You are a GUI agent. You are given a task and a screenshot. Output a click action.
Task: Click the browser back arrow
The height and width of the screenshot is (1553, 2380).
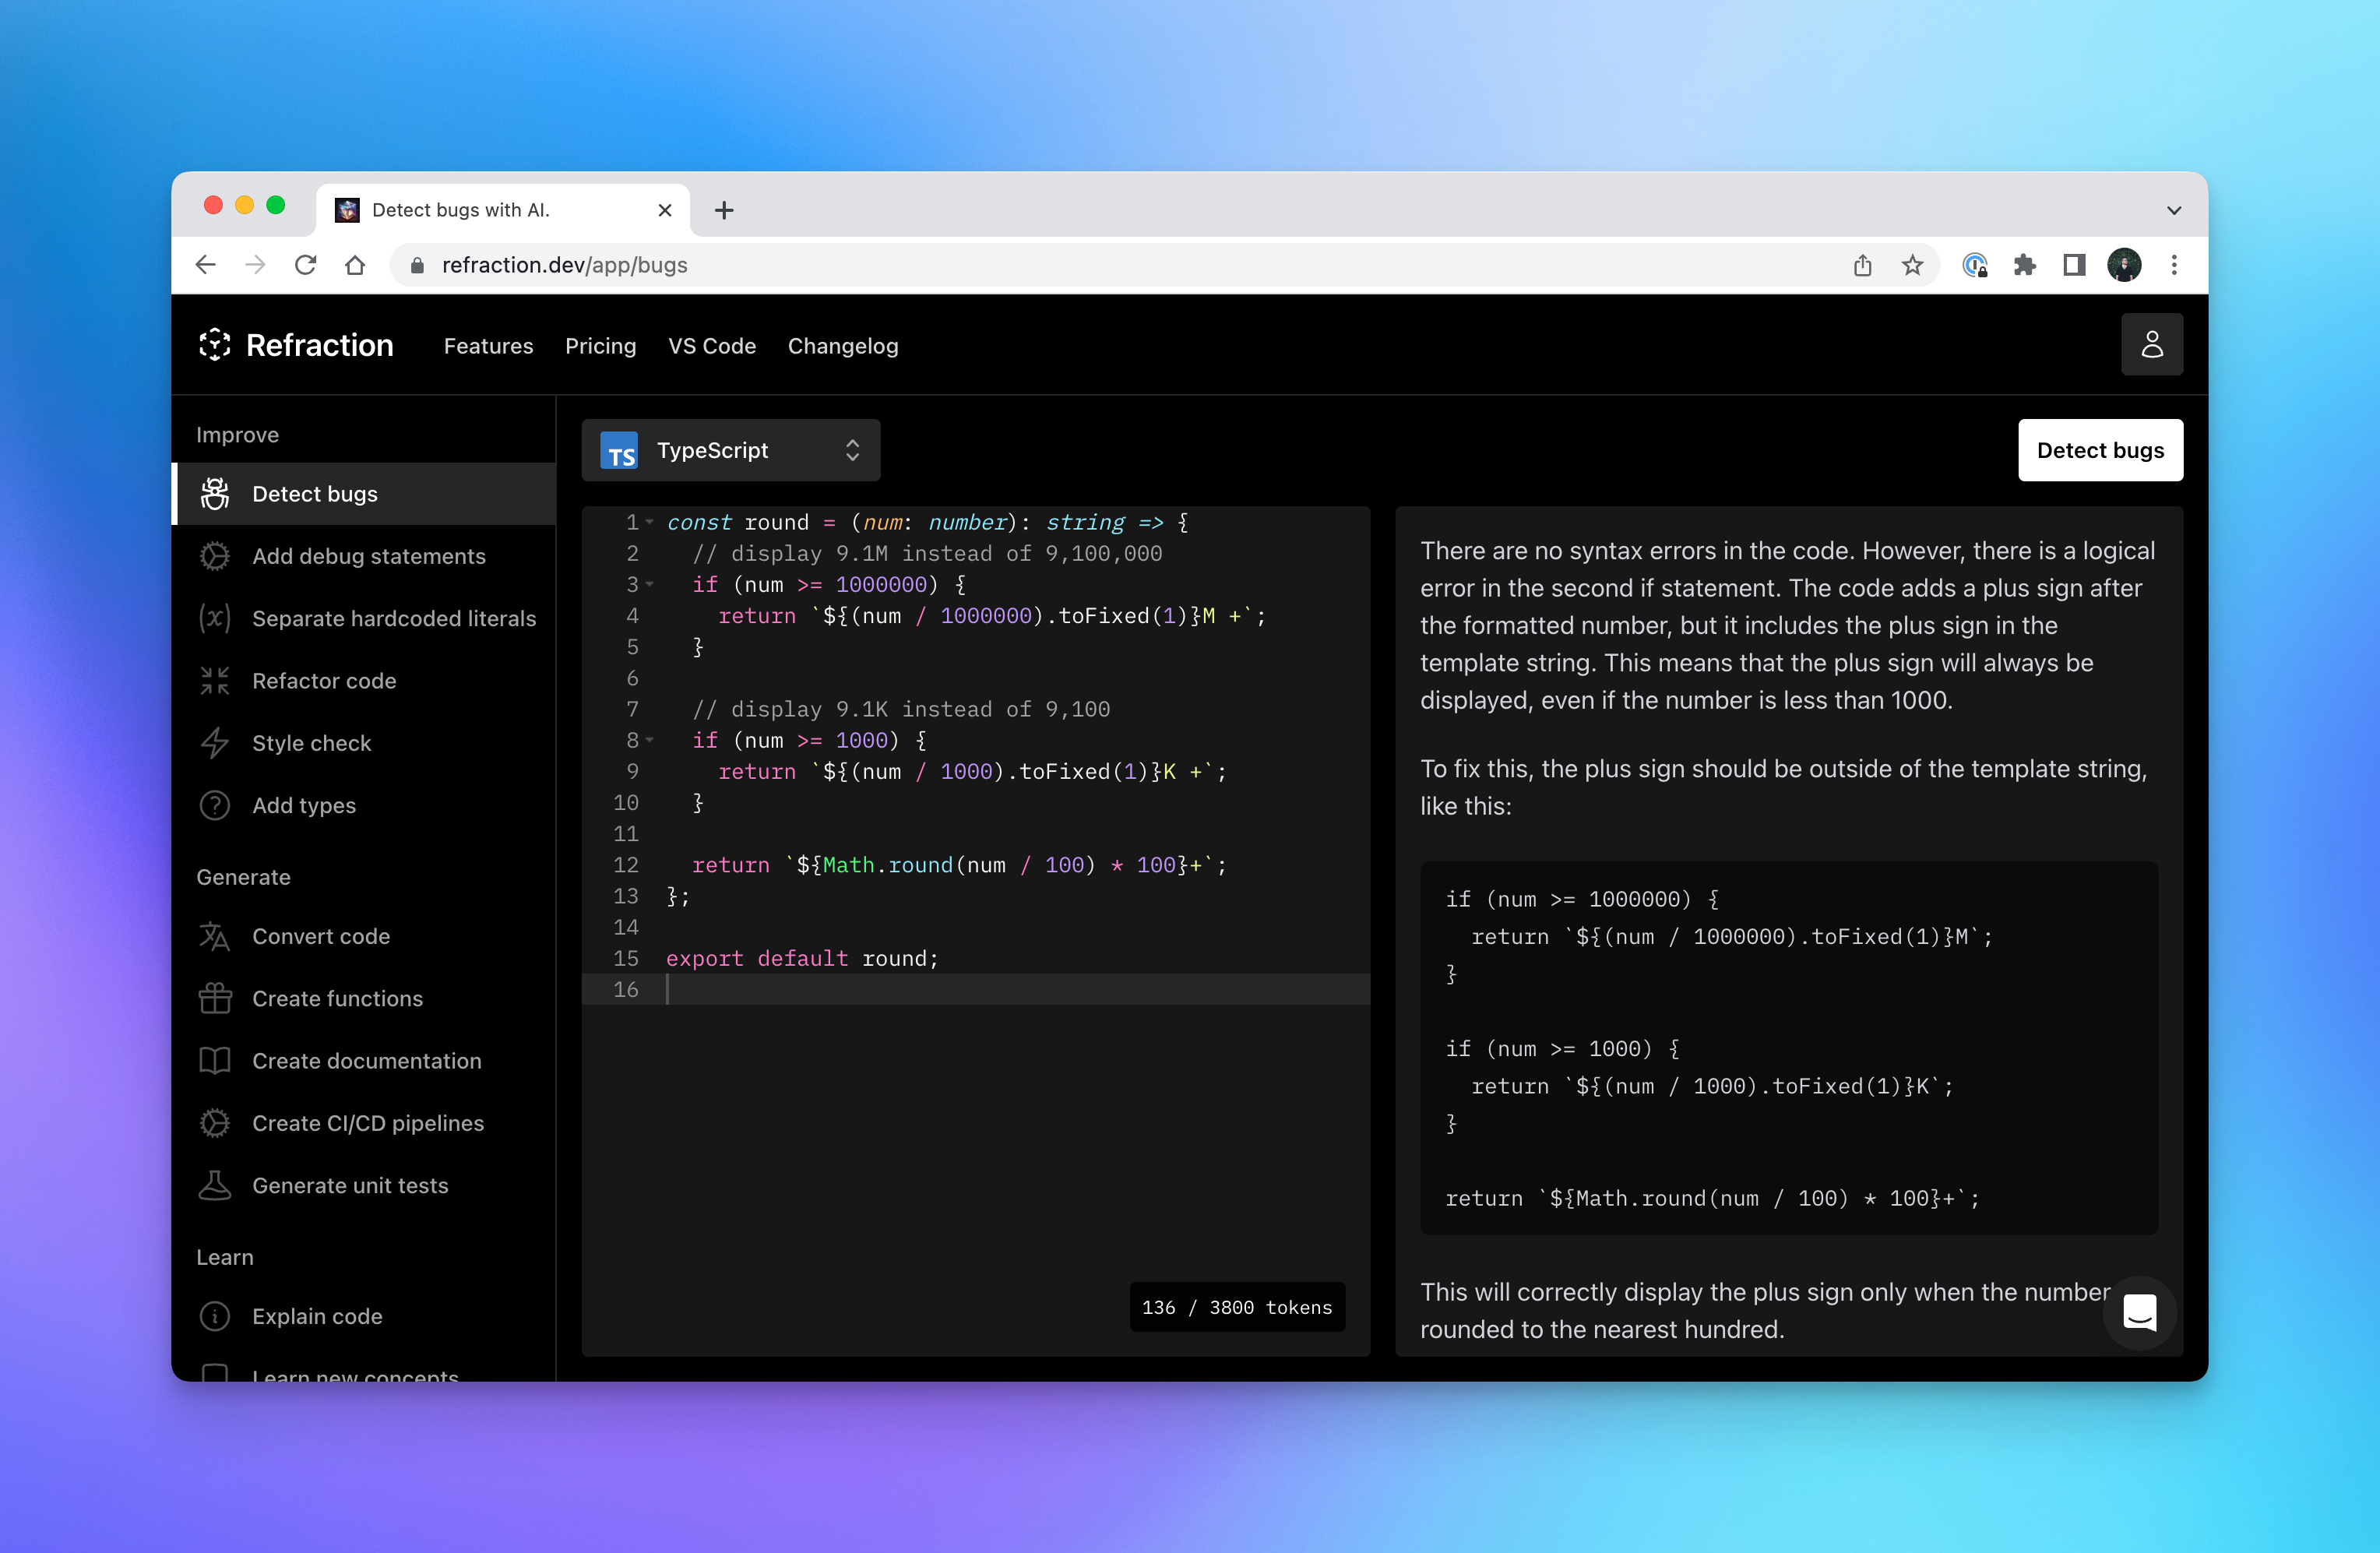pyautogui.click(x=206, y=265)
